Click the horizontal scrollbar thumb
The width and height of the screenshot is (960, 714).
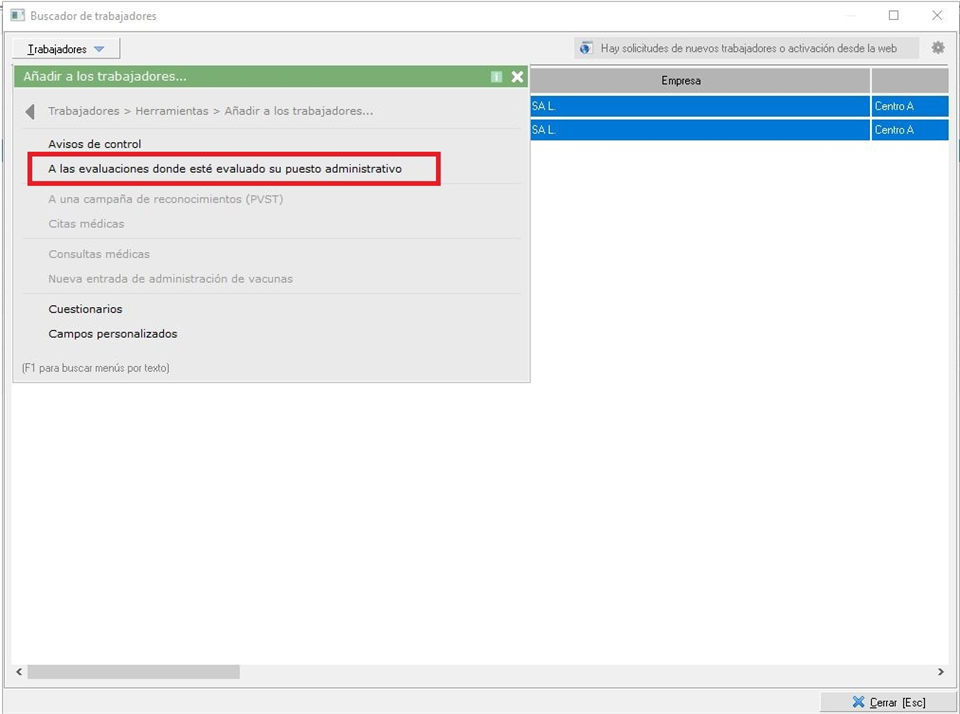click(133, 672)
